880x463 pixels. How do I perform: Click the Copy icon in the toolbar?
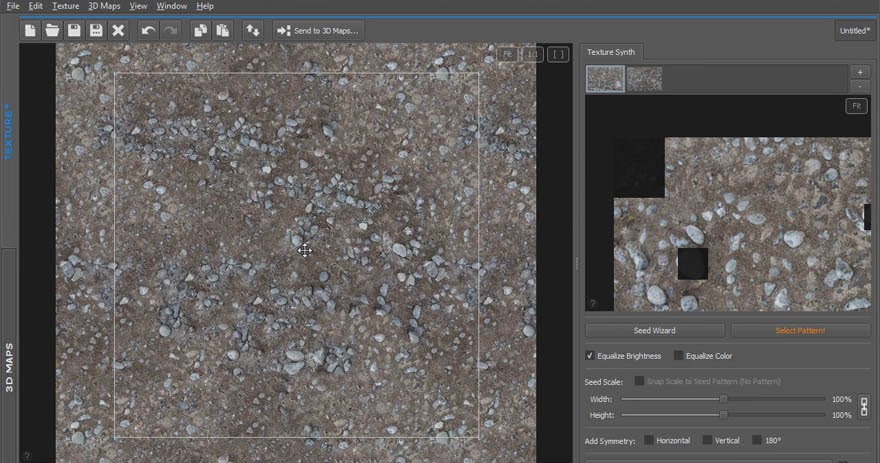click(201, 30)
